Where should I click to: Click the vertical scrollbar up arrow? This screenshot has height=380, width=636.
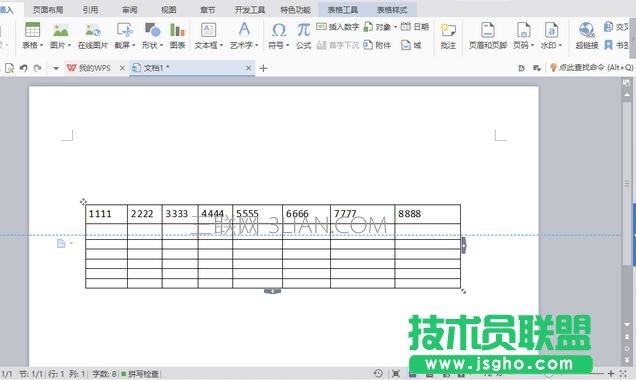click(627, 95)
